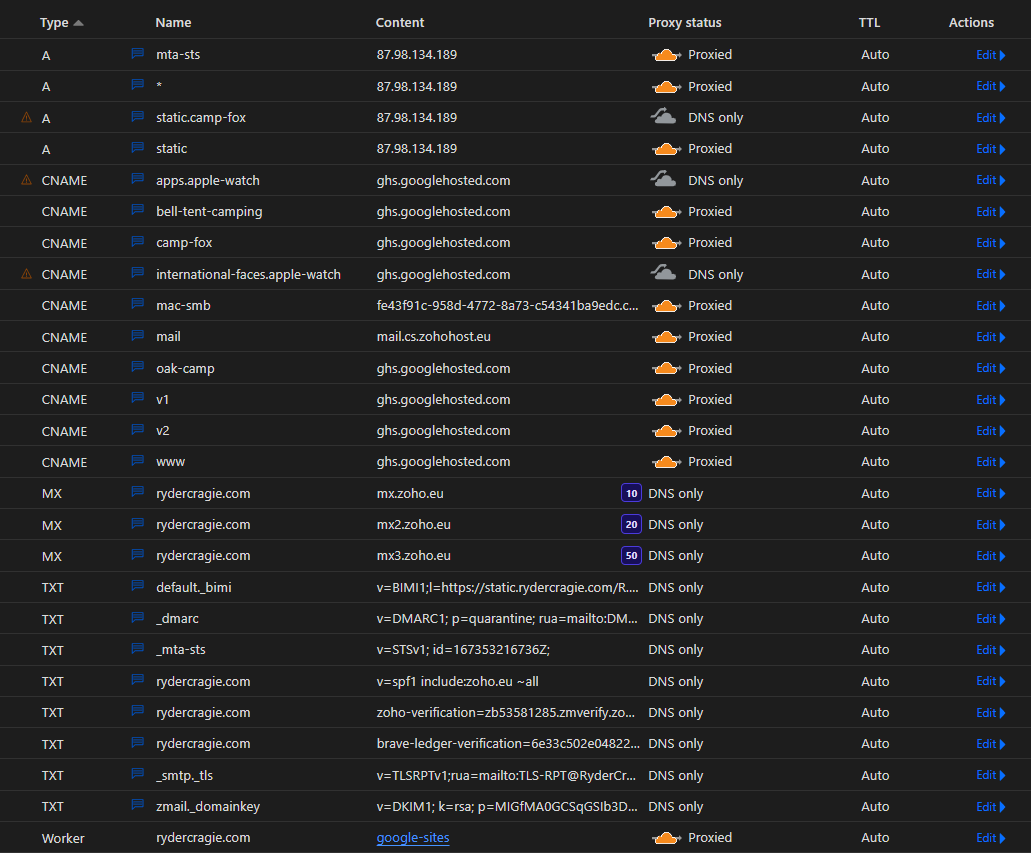
Task: Open comment icon for www record
Action: point(137,461)
